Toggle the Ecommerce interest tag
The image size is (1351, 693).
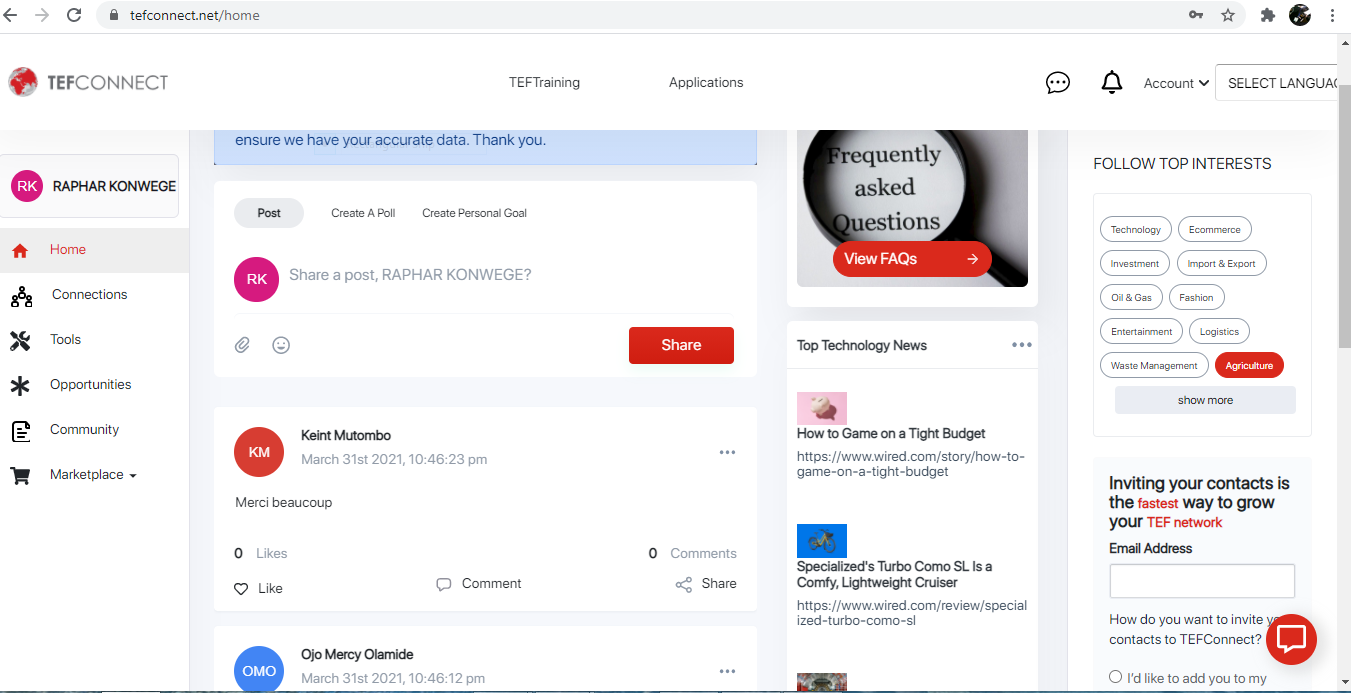tap(1214, 230)
